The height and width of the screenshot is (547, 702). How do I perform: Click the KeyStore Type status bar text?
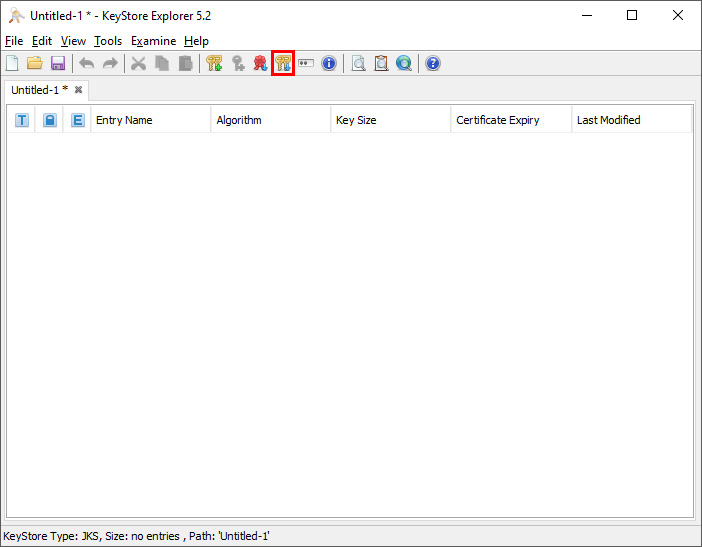tap(137, 536)
